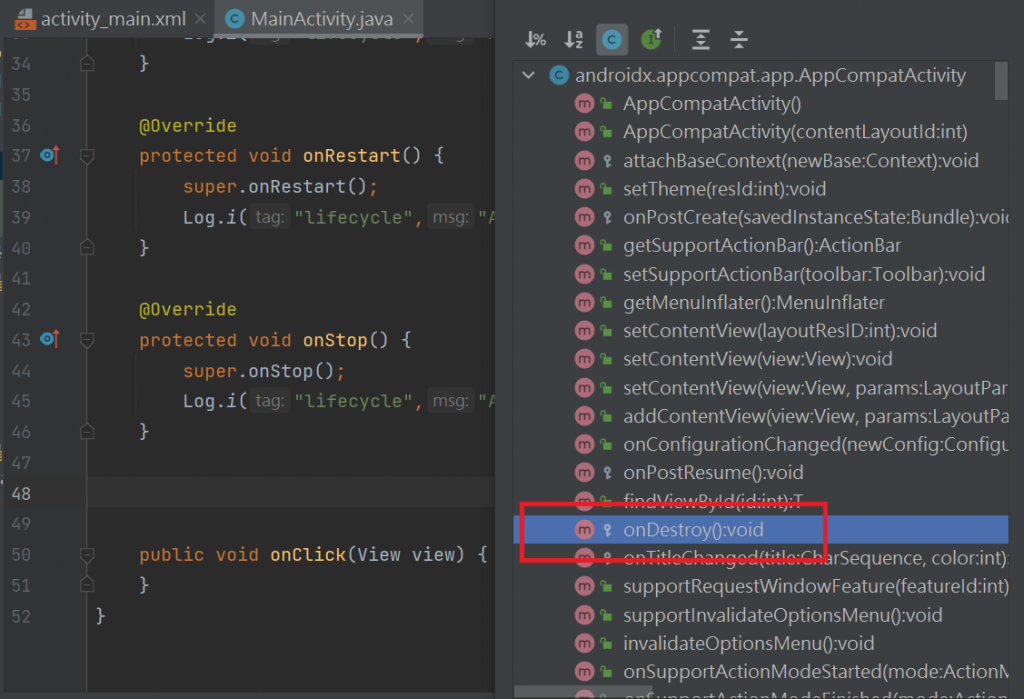Click onRestart method name on line 37
The image size is (1024, 699).
[x=351, y=155]
